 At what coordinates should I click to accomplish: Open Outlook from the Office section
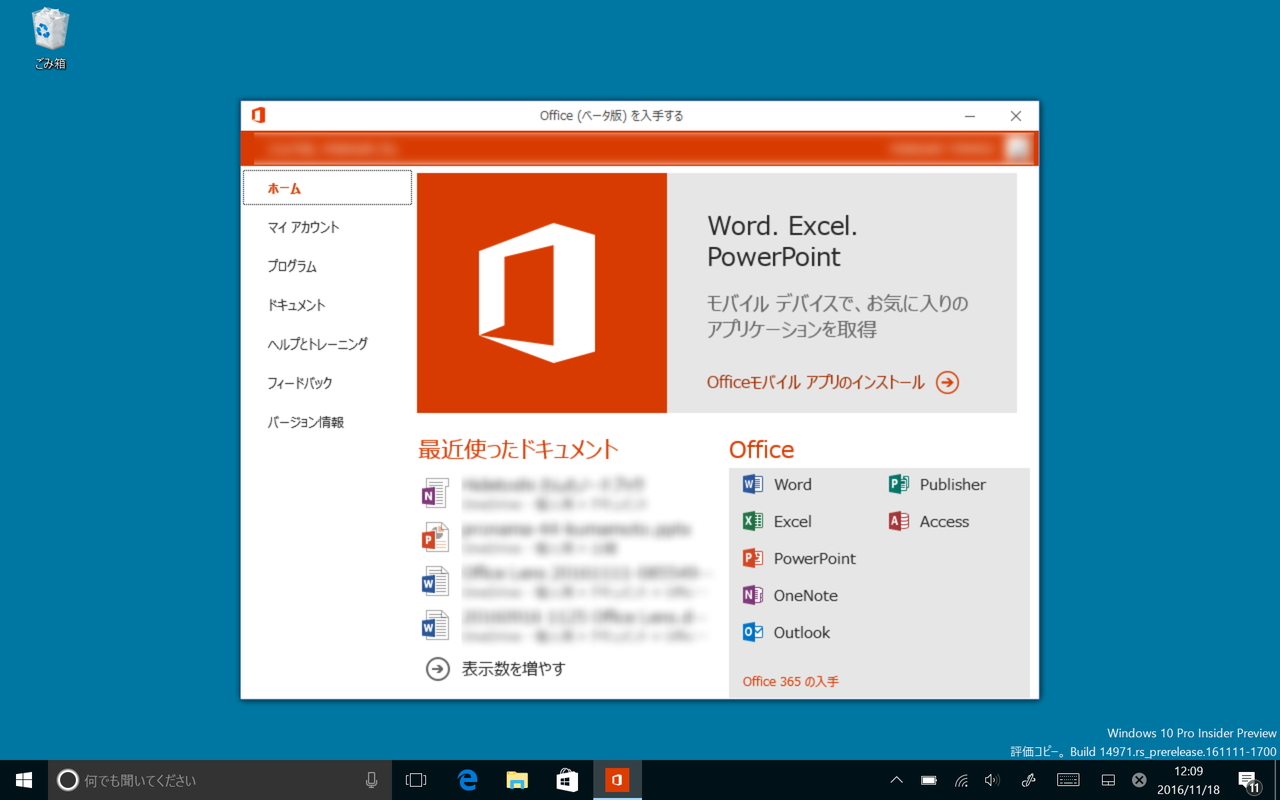[x=801, y=632]
